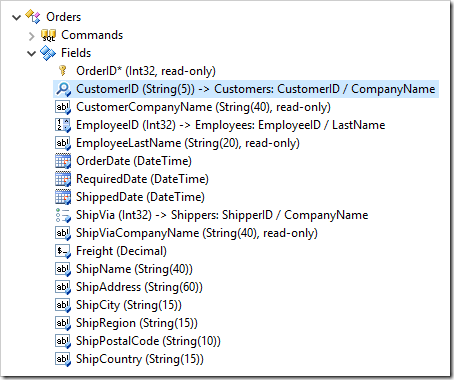
Task: Select CustomerCompanyName (String(40), read-only) field
Action: (x=203, y=107)
